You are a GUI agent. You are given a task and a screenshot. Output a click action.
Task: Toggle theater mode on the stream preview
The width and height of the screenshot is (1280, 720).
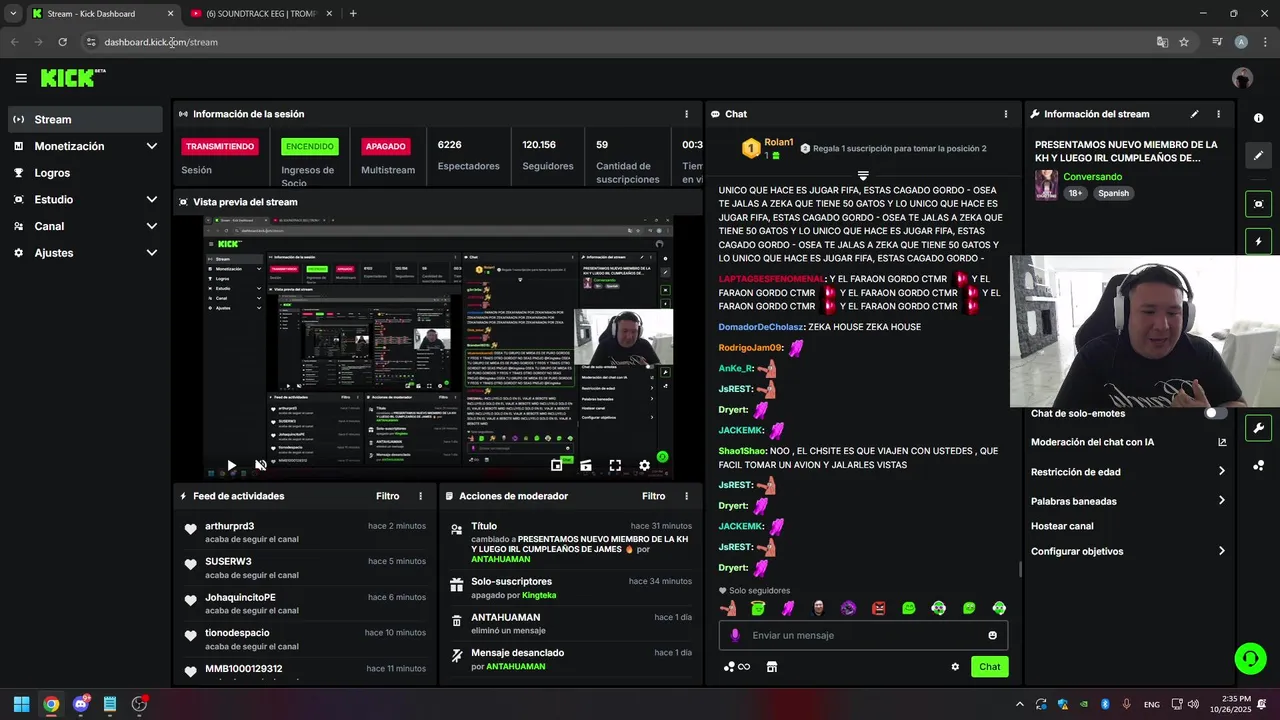click(586, 466)
